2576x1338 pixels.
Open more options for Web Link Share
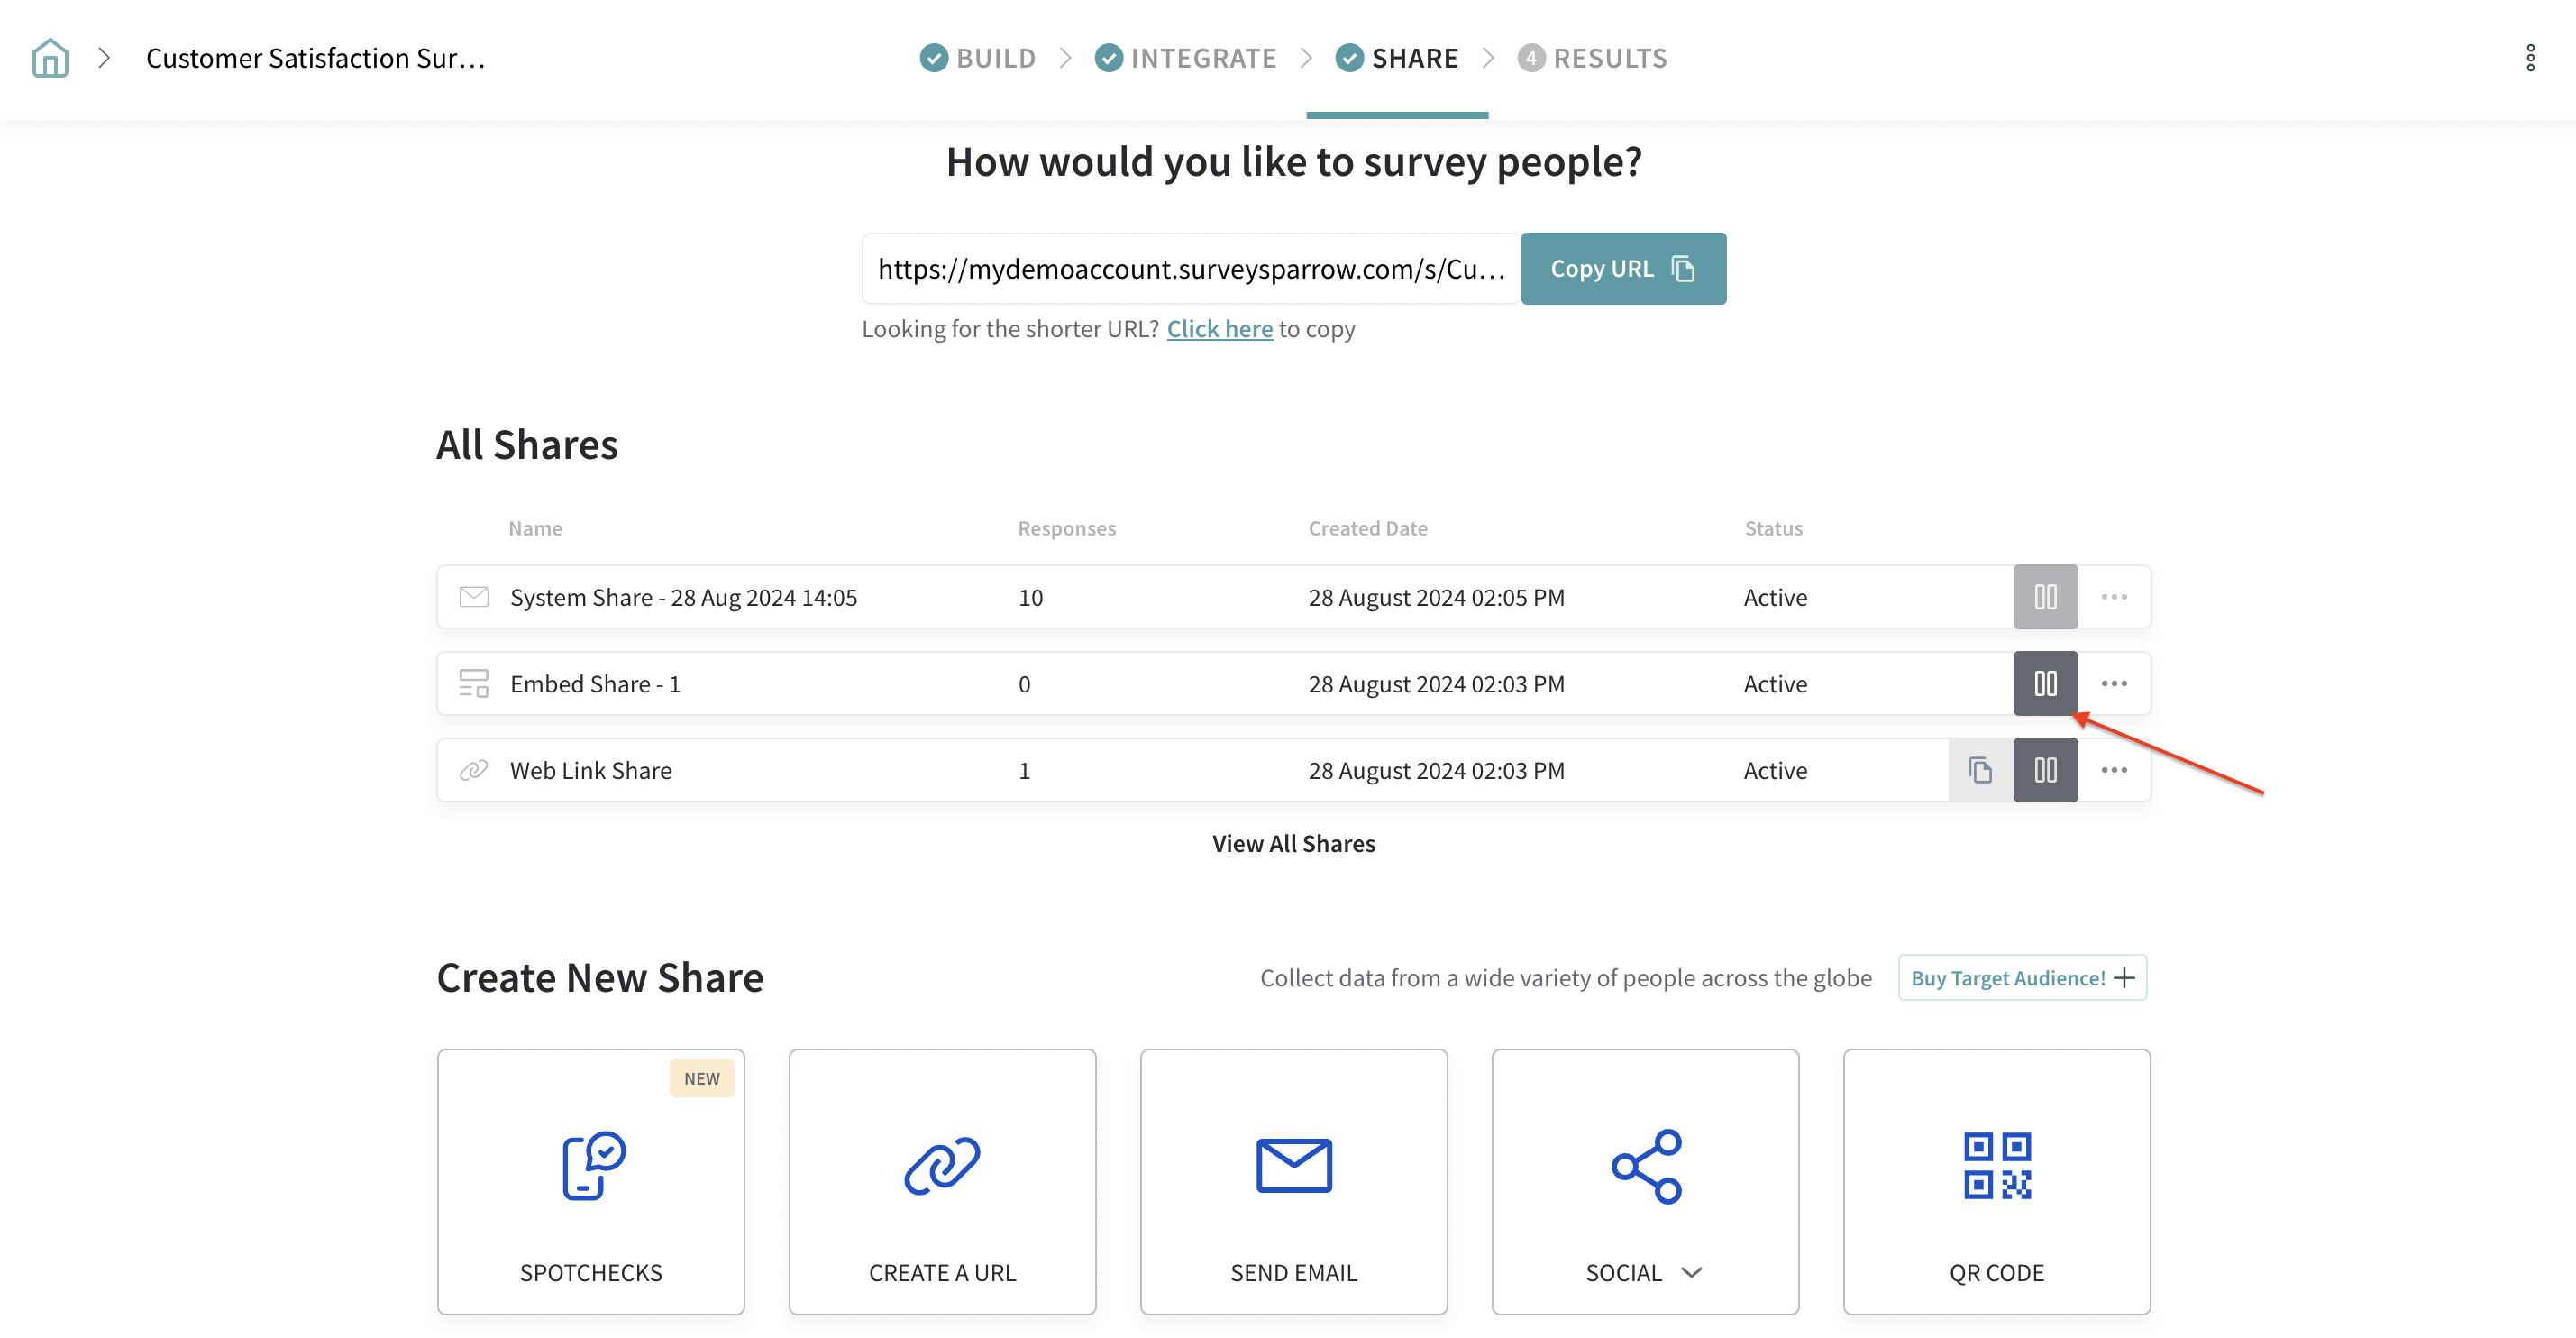coord(2114,770)
